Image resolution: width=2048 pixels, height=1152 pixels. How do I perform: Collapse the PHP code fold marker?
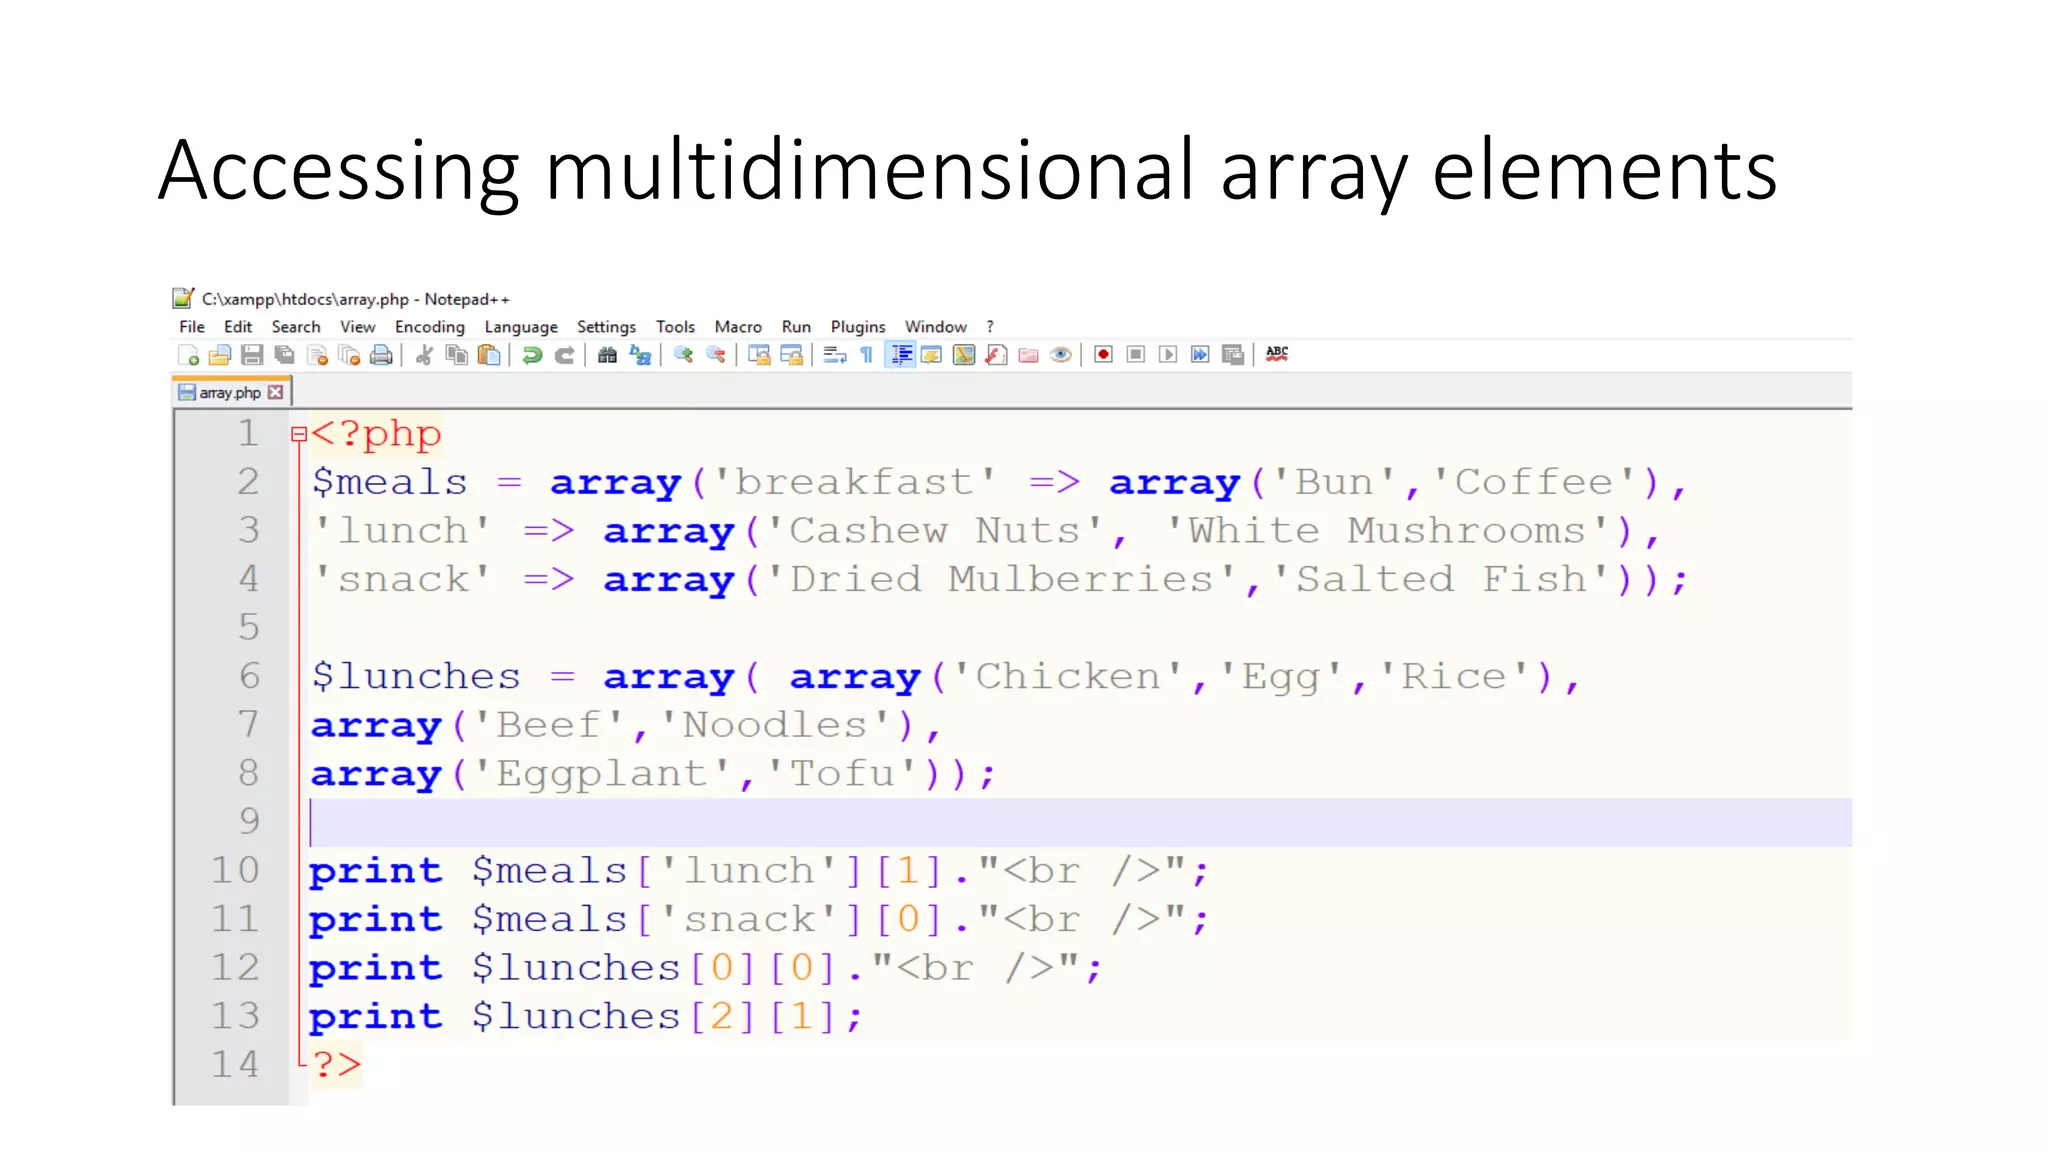pyautogui.click(x=298, y=434)
